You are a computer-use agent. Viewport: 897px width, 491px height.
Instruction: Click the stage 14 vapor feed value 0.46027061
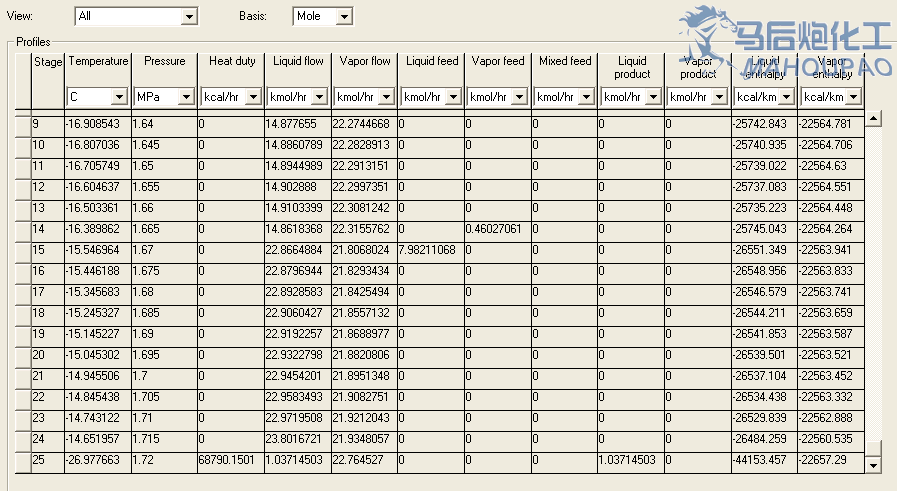(497, 228)
